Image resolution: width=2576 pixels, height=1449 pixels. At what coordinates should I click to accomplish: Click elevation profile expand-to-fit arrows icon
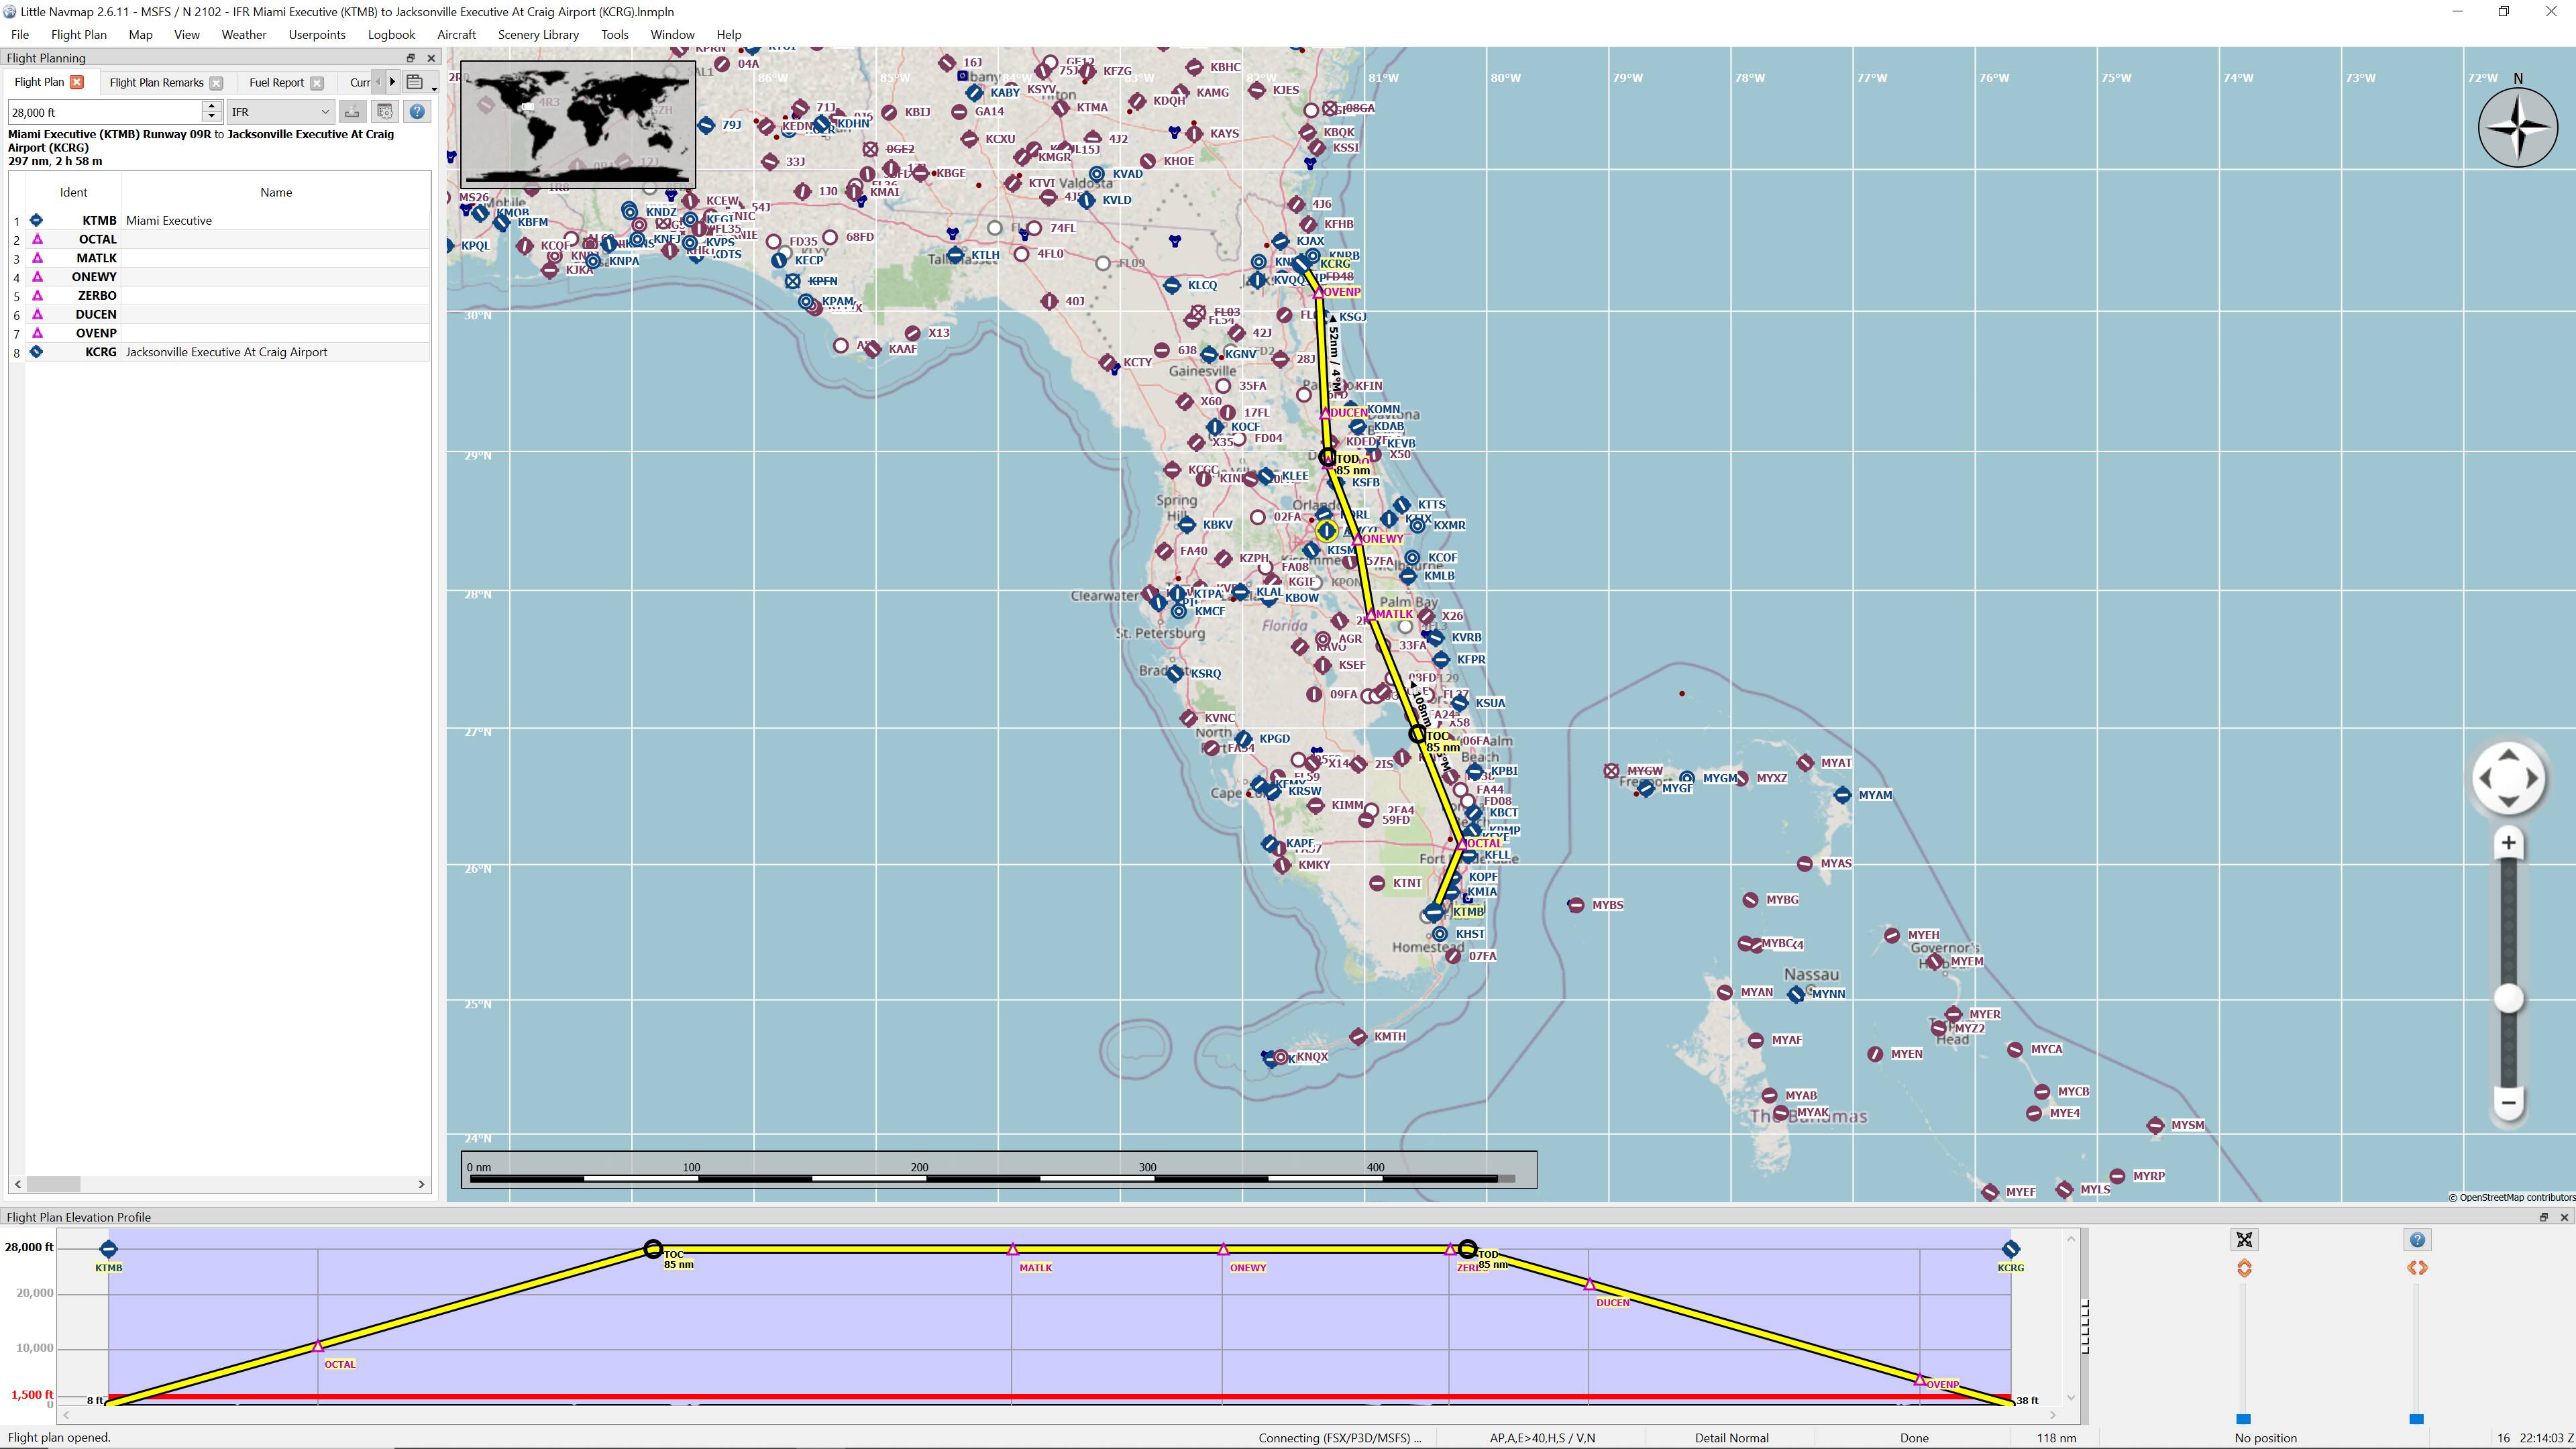2244,1240
